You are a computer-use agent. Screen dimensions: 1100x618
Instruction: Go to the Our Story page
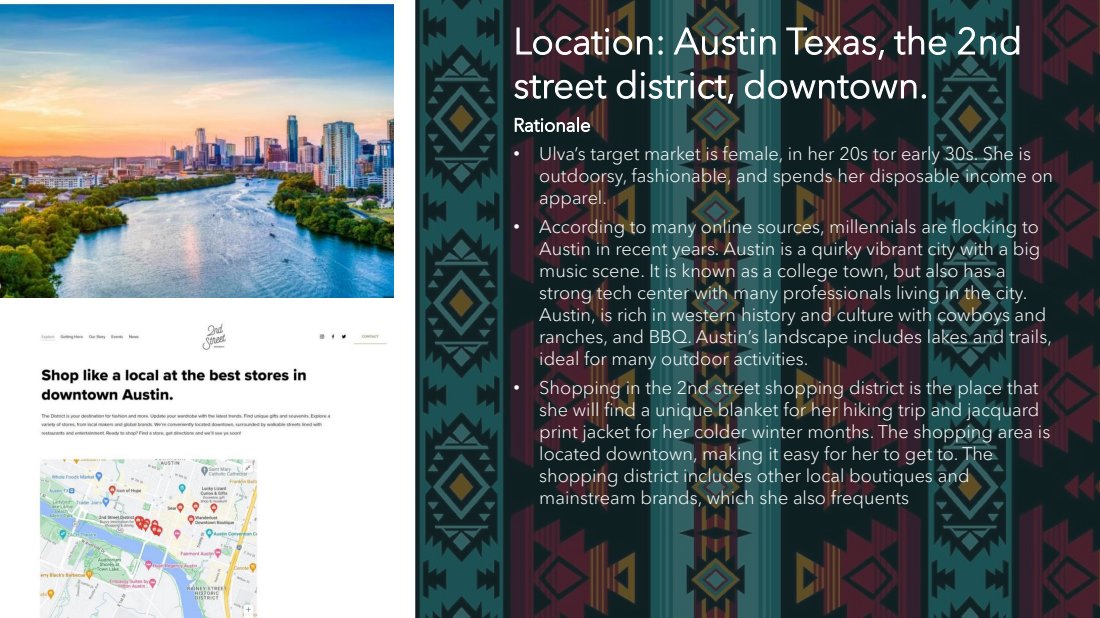pyautogui.click(x=96, y=337)
